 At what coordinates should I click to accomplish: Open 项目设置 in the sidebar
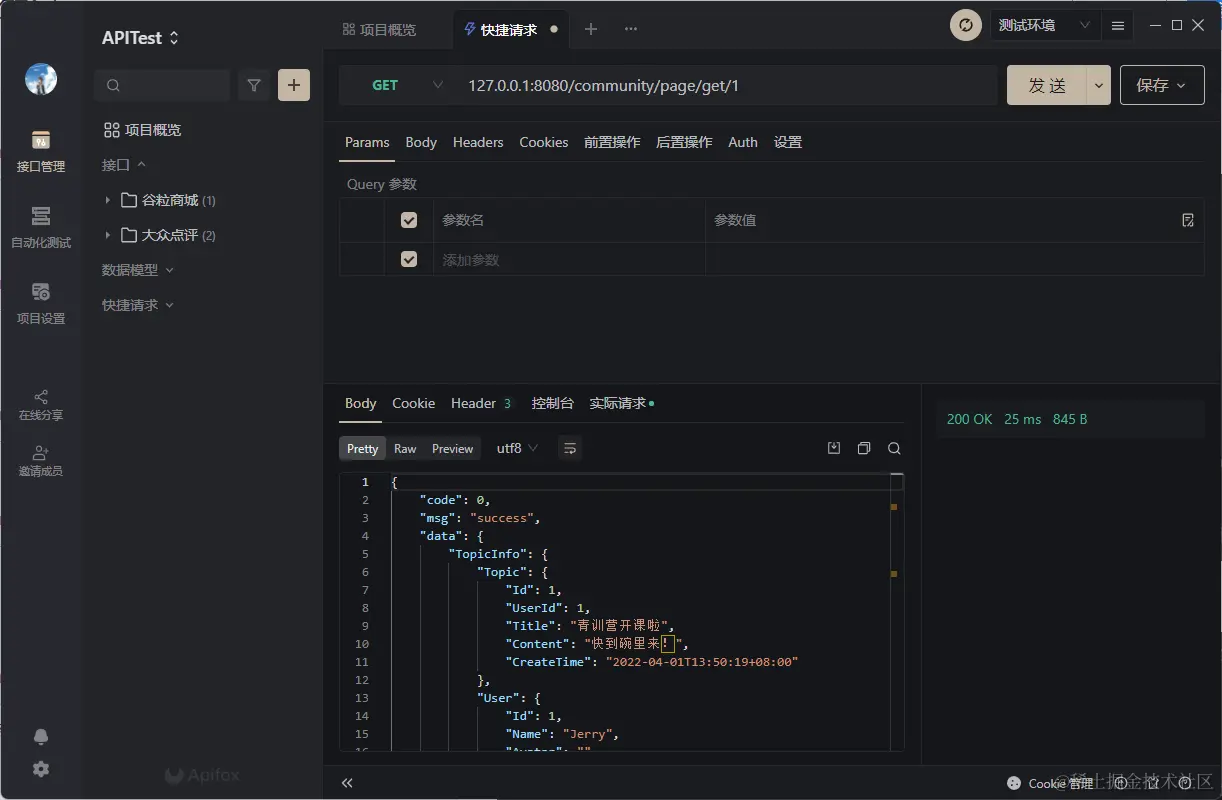tap(40, 302)
